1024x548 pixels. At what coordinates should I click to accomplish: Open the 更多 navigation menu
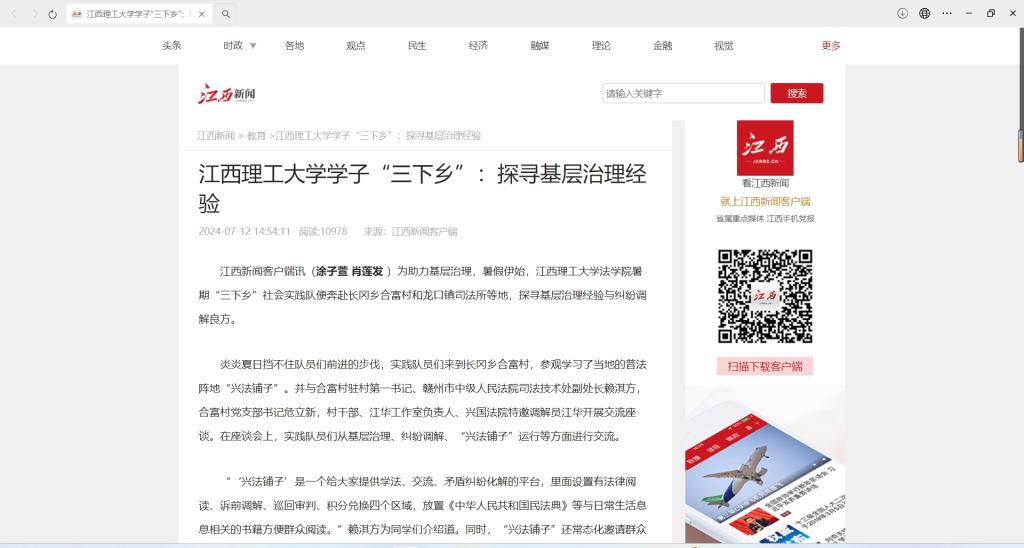point(831,46)
